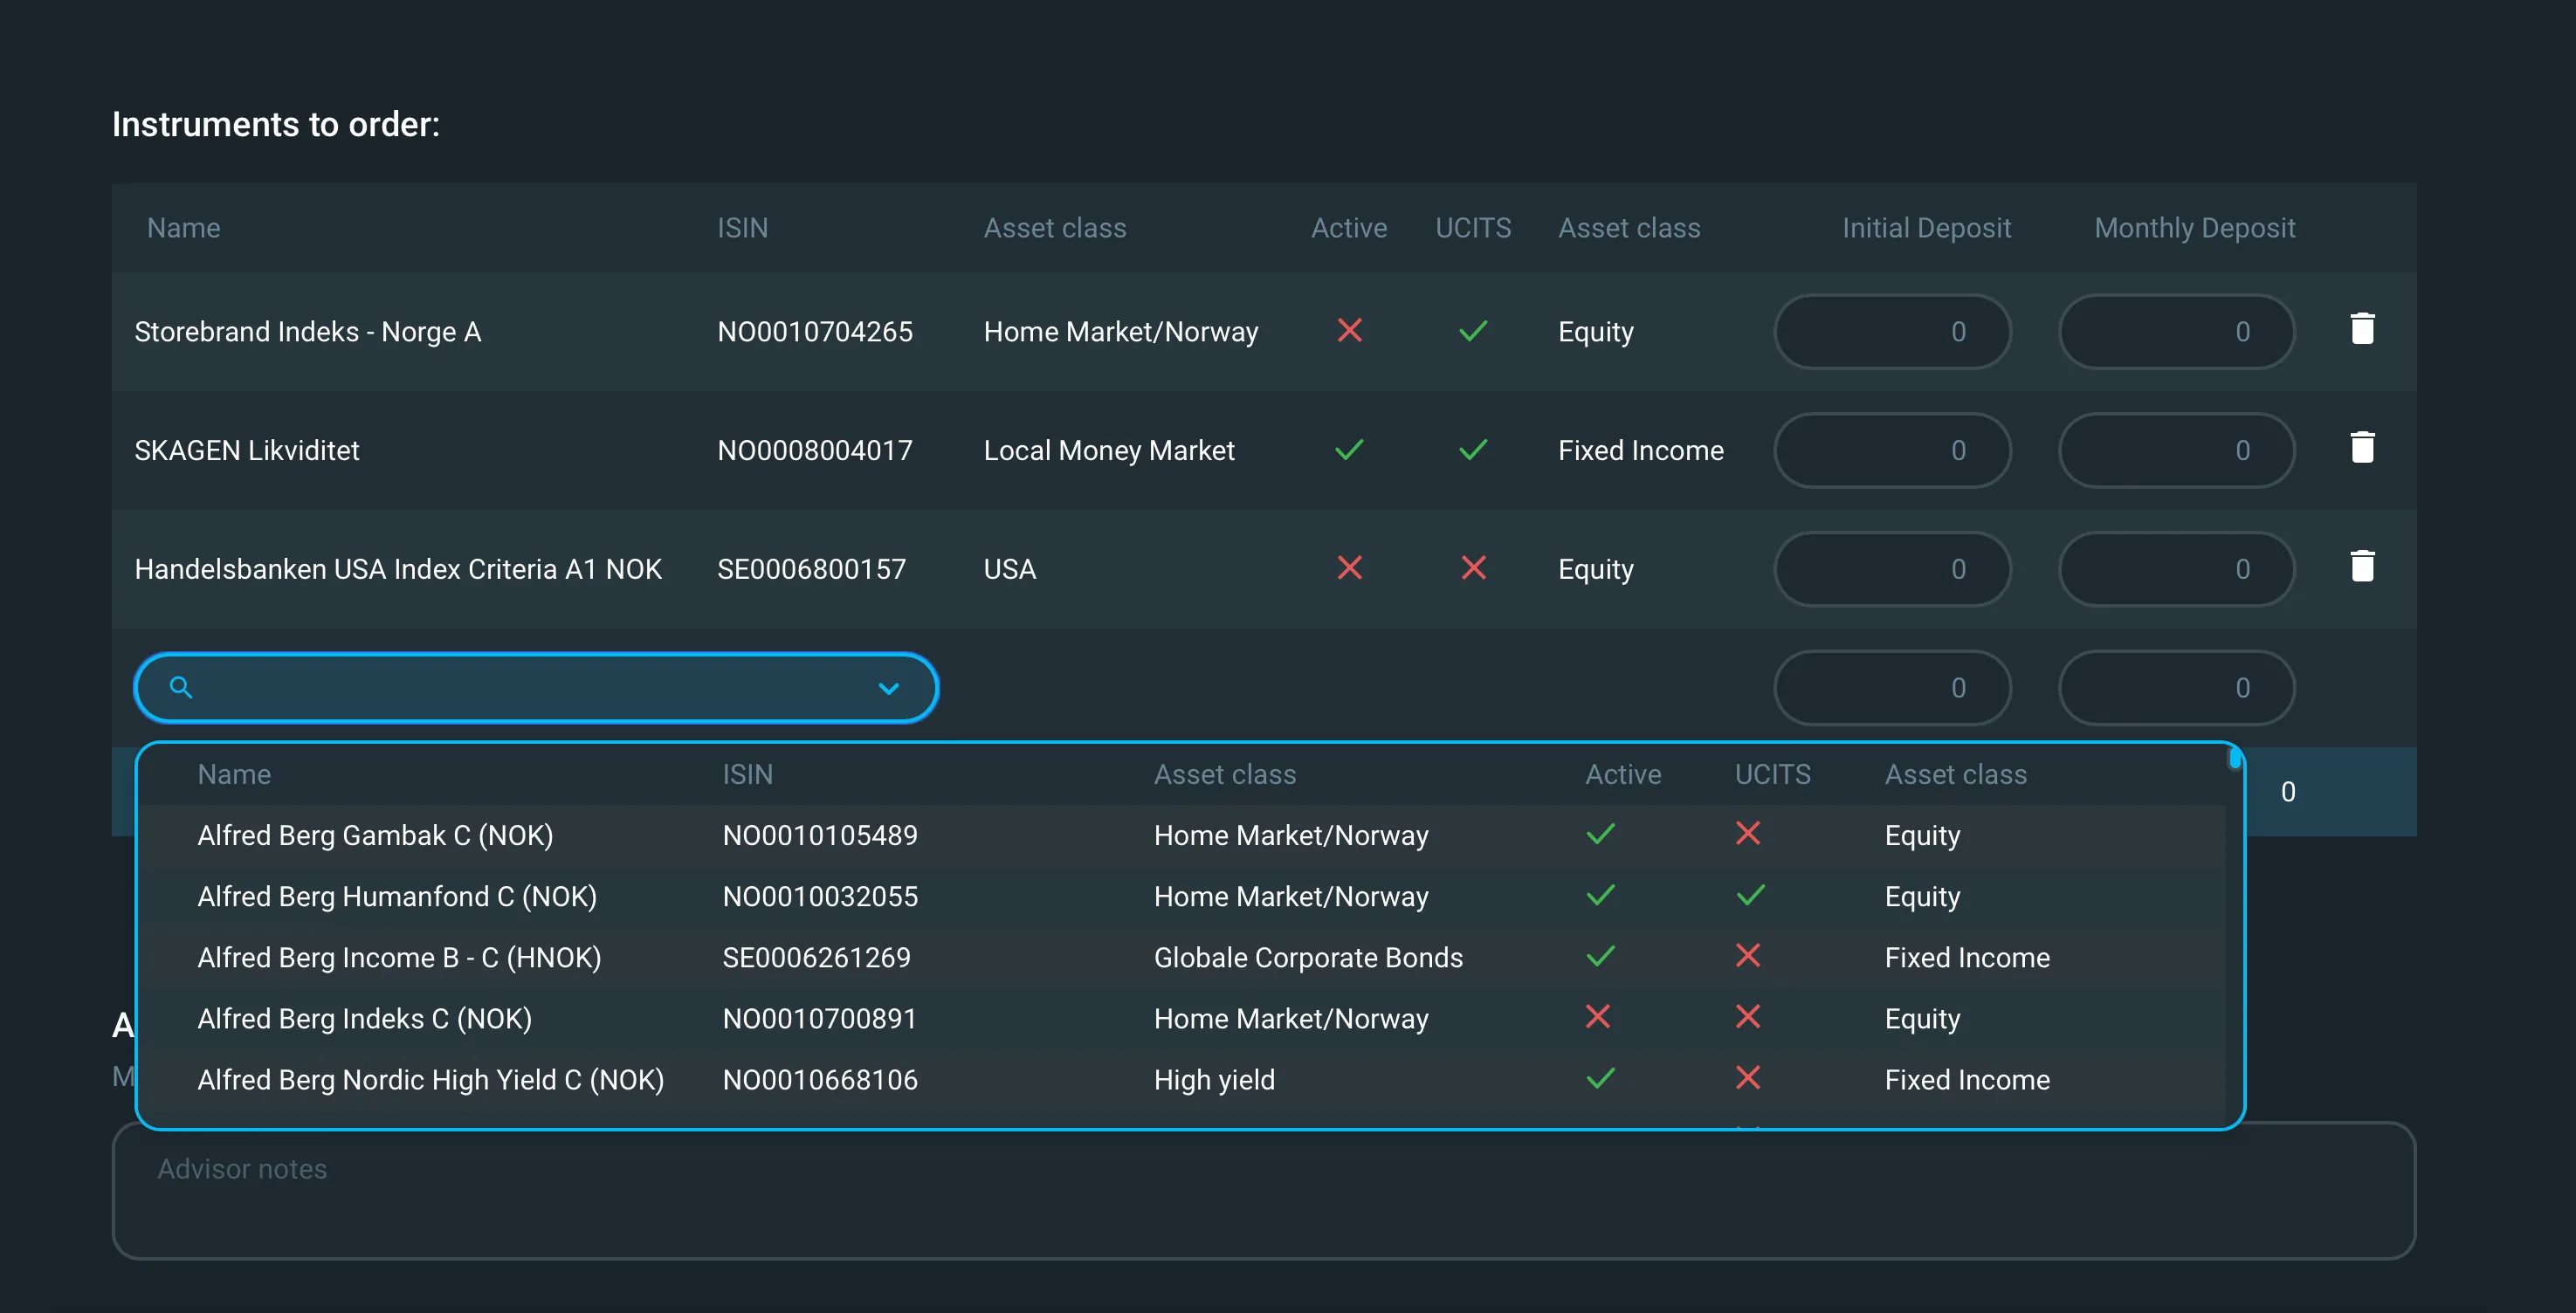Delete the Storebrand Indeks - Norge A row
2576x1313 pixels.
click(x=2362, y=329)
